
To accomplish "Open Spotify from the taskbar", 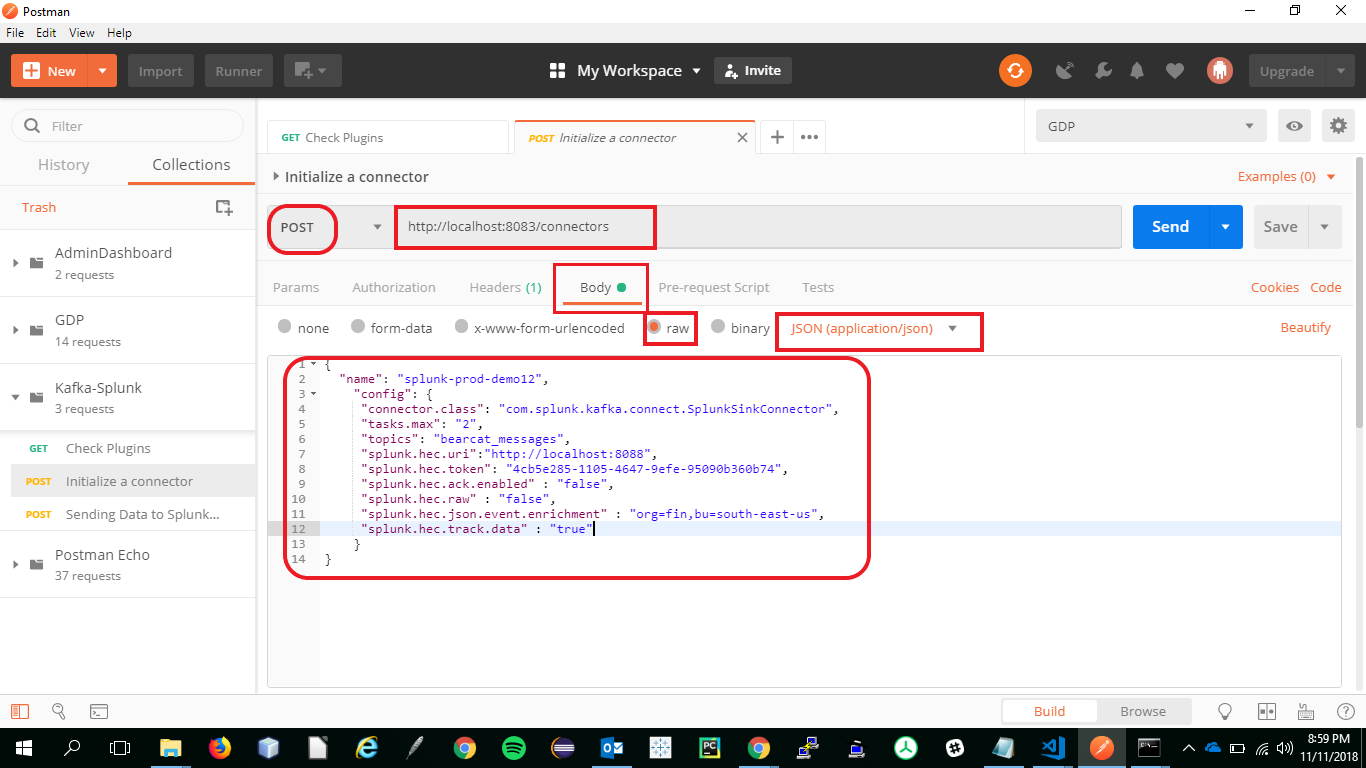I will pos(514,747).
